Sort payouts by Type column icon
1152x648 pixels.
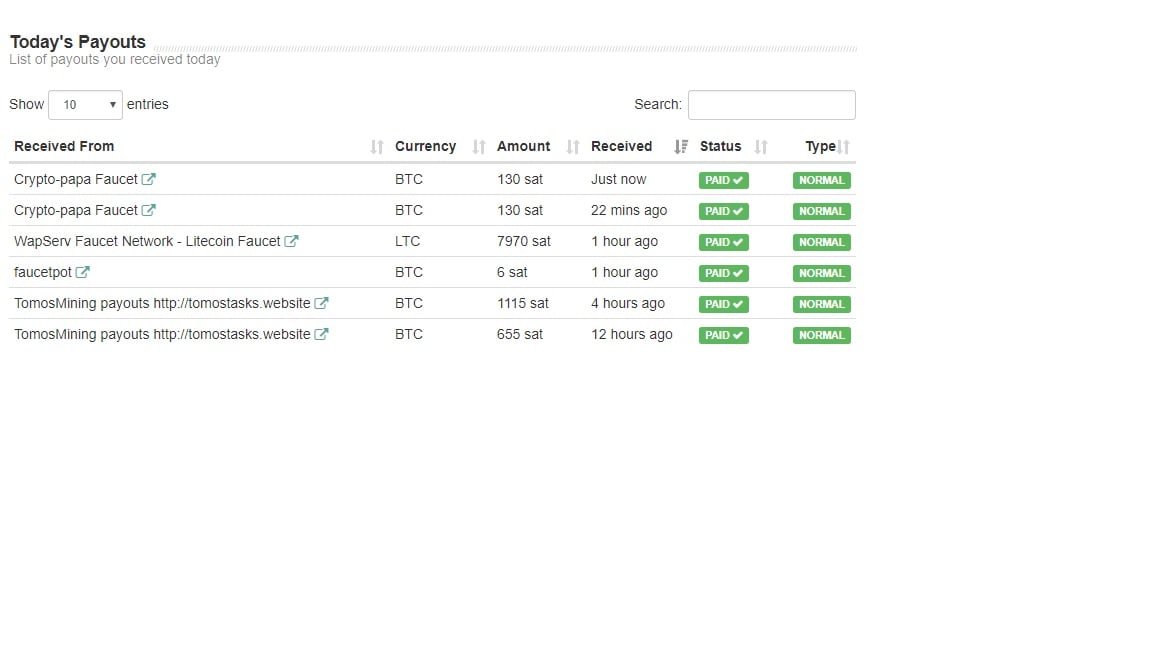pos(844,147)
